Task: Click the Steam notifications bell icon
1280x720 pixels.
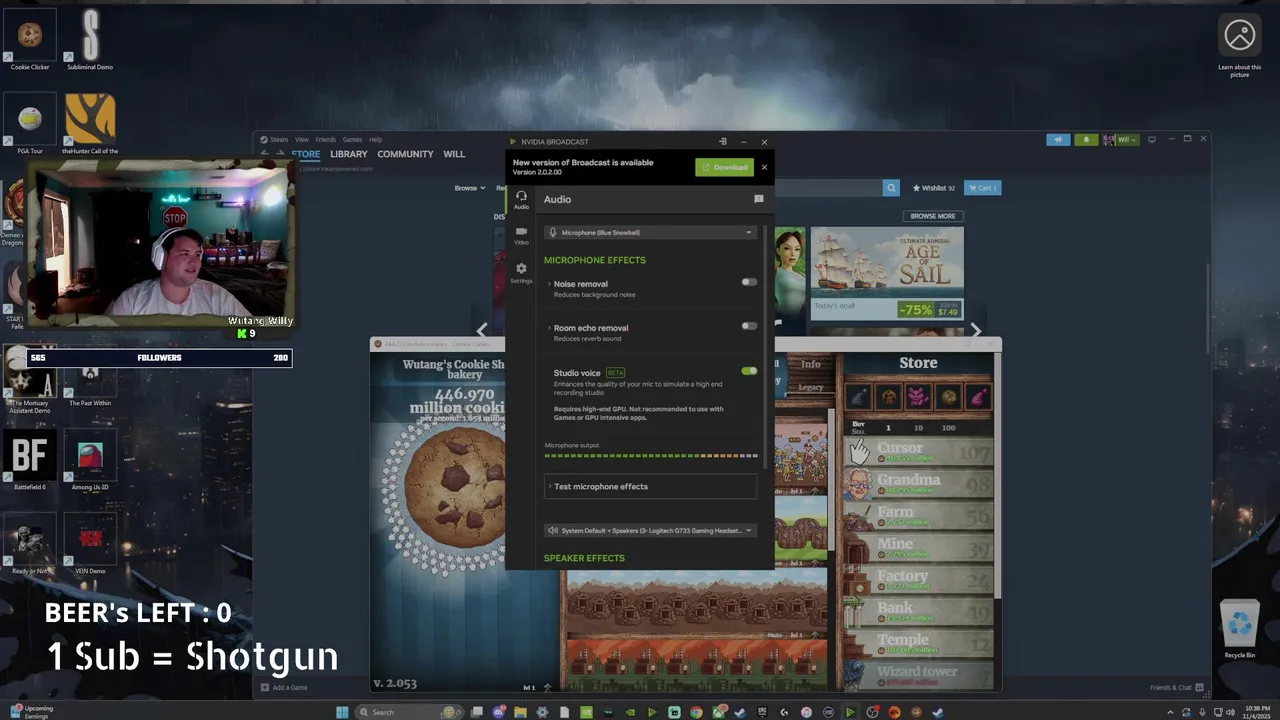Action: coord(1086,140)
